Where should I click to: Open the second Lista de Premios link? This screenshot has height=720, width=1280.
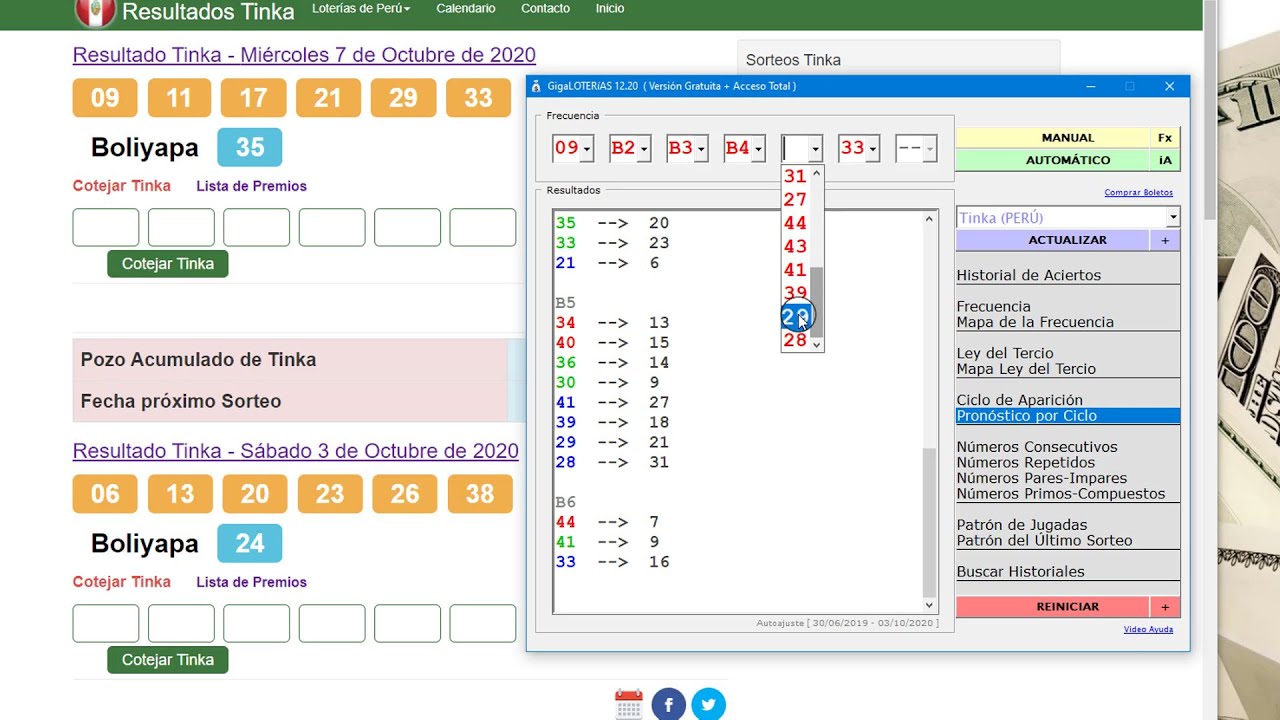point(251,582)
